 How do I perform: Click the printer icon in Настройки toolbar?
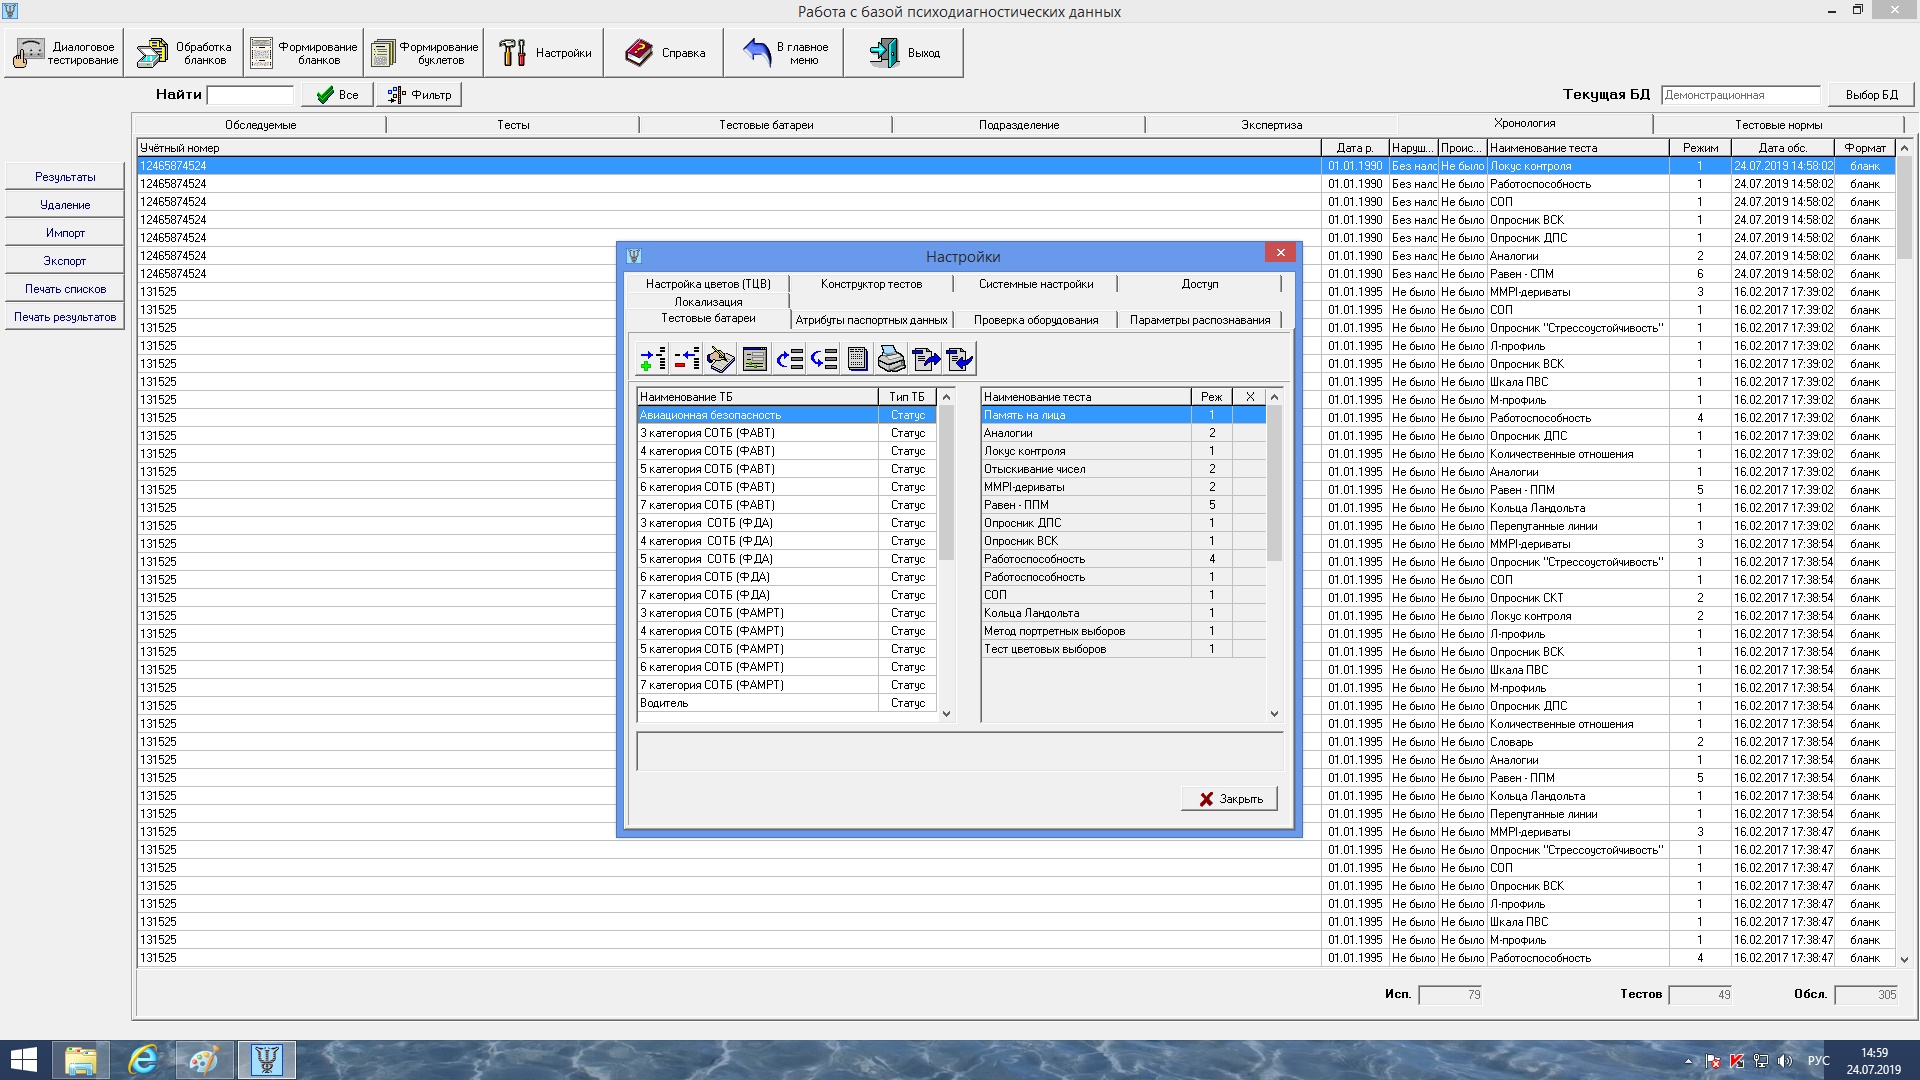[892, 359]
